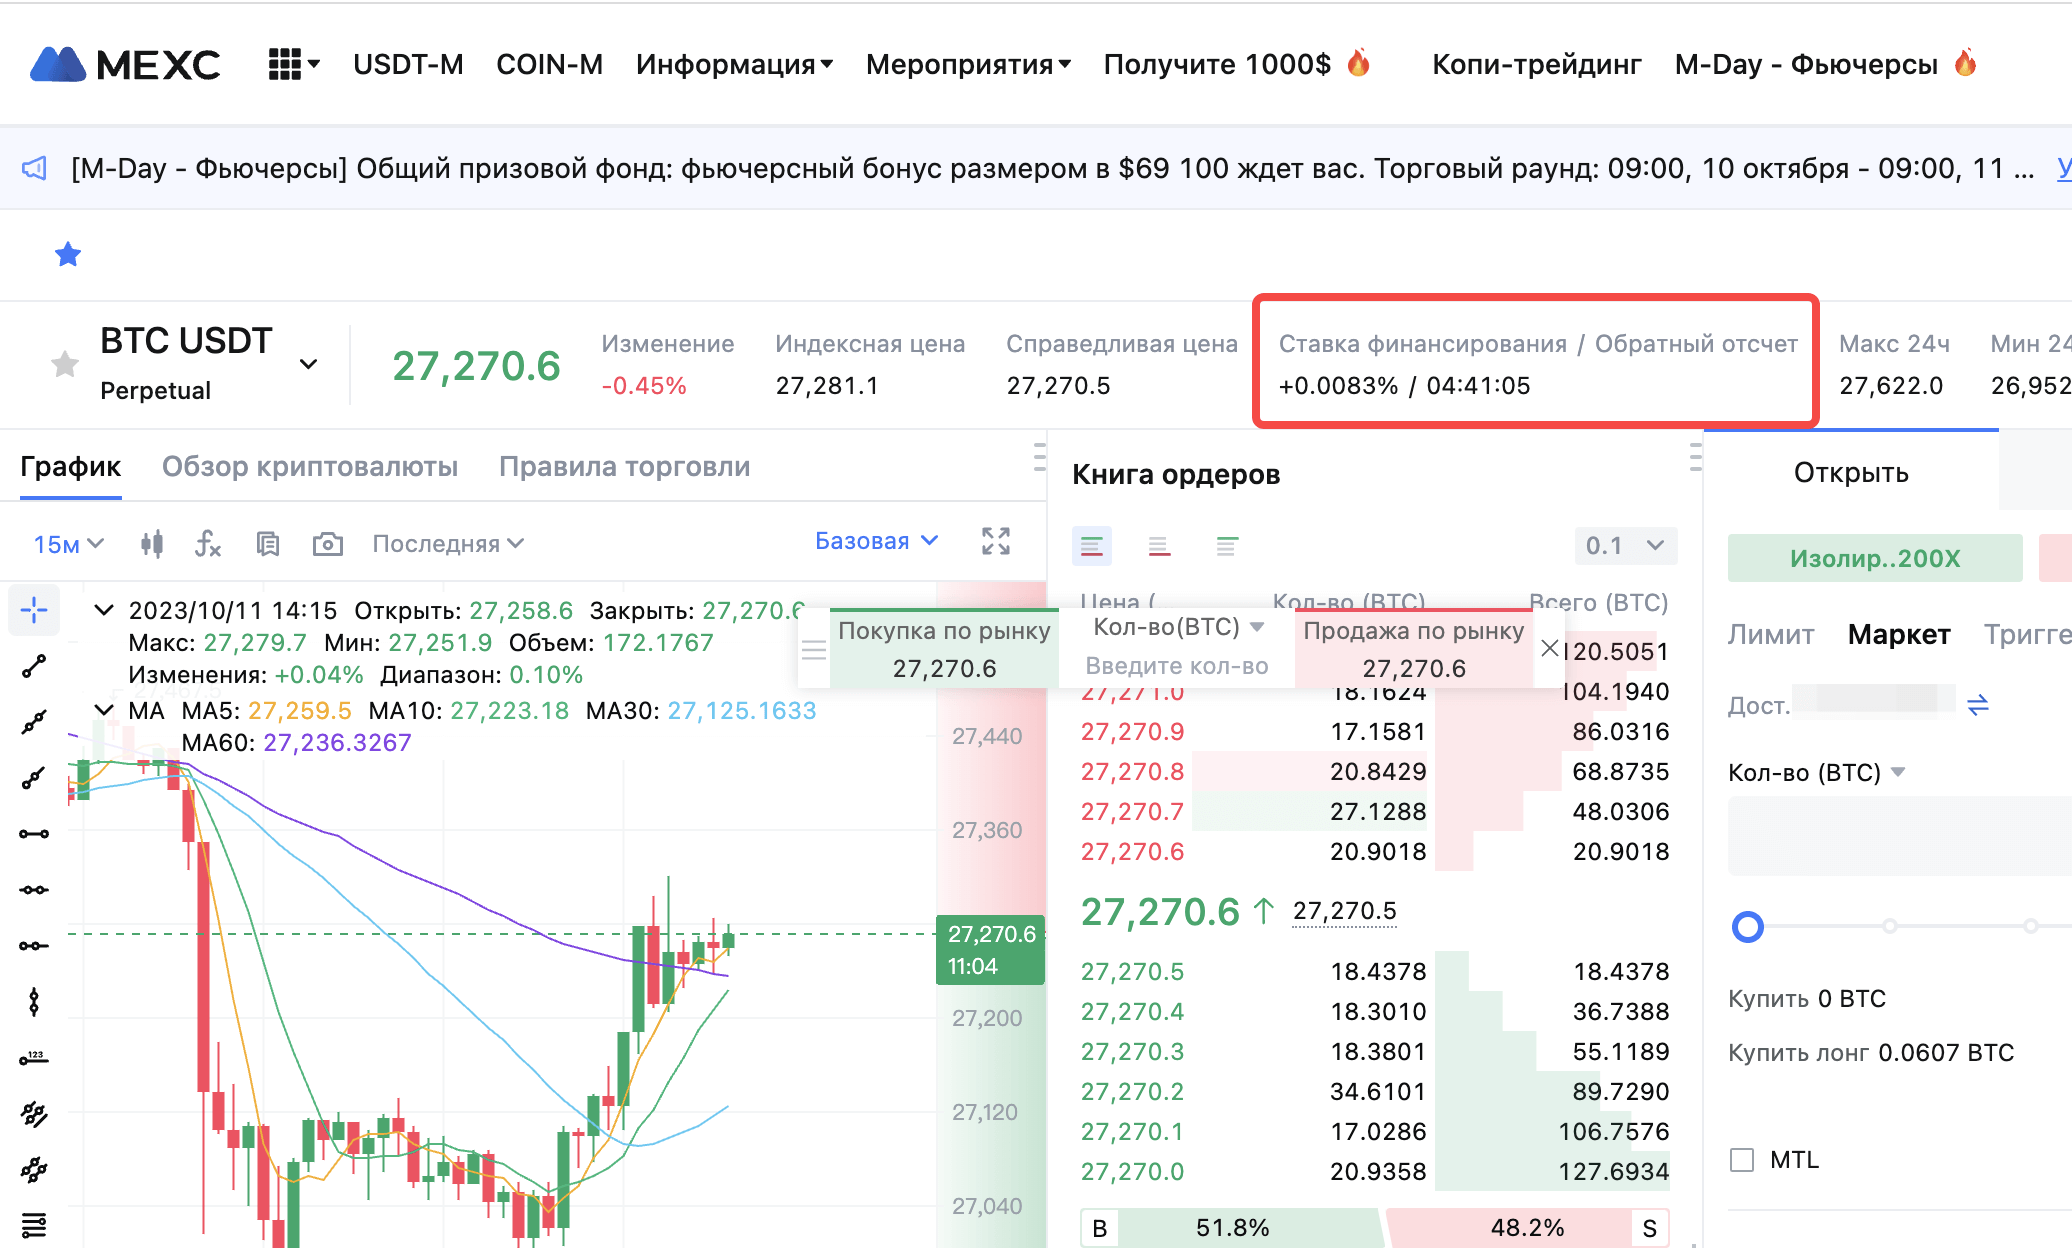Switch to Обзор криптовалюты tab
Screen dimensions: 2072x1248
click(x=310, y=467)
